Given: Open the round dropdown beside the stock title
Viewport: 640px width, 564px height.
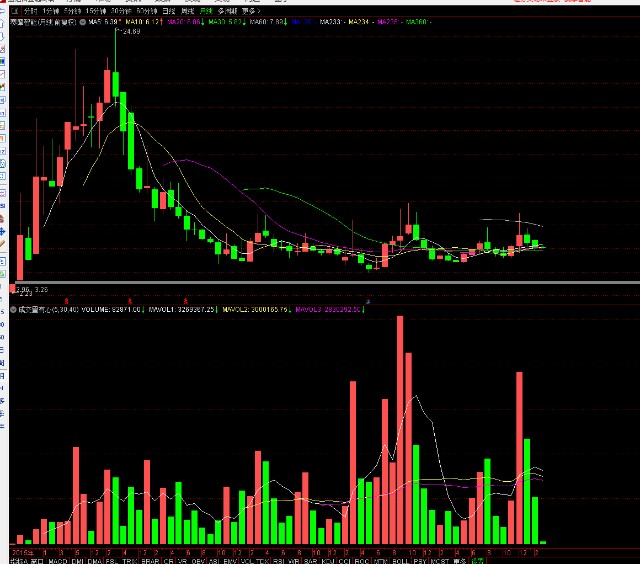Looking at the screenshot, I should (x=83, y=22).
